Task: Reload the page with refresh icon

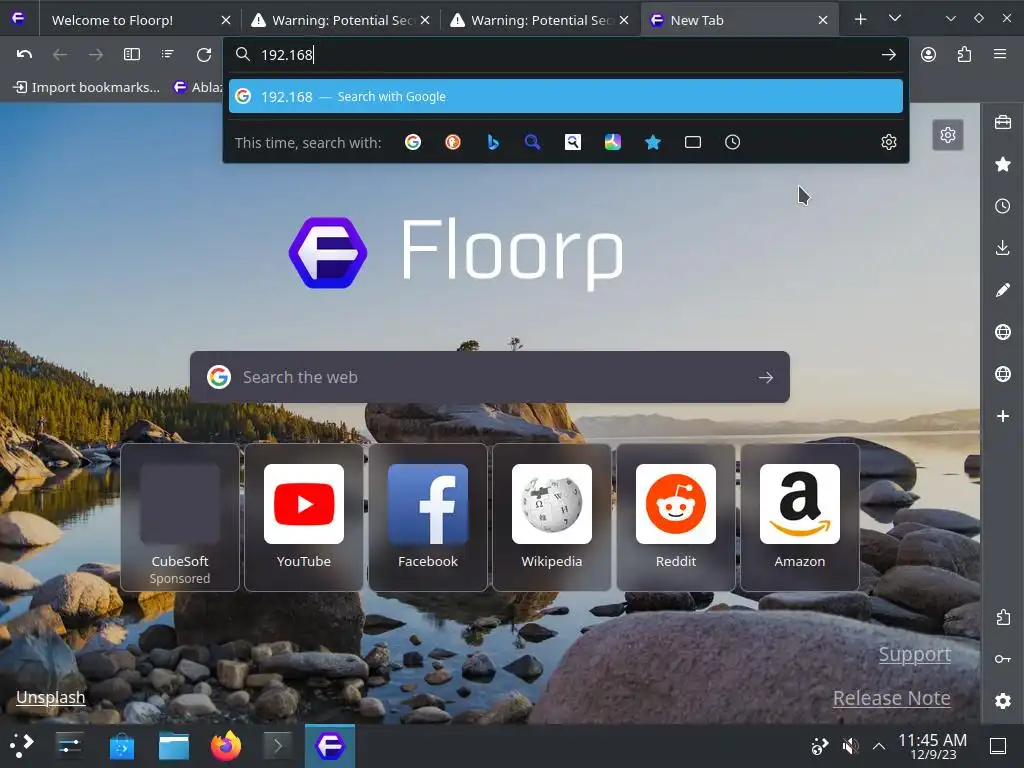Action: (204, 54)
